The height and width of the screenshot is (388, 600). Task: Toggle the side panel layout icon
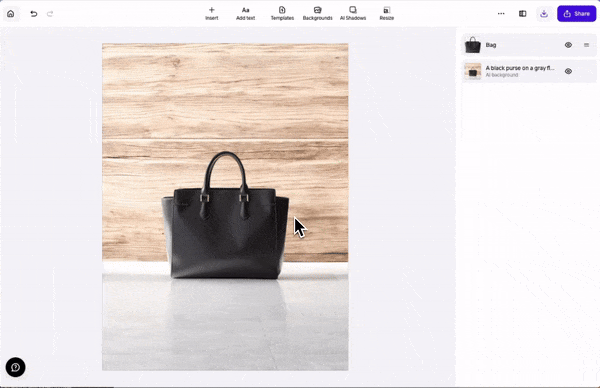tap(522, 14)
